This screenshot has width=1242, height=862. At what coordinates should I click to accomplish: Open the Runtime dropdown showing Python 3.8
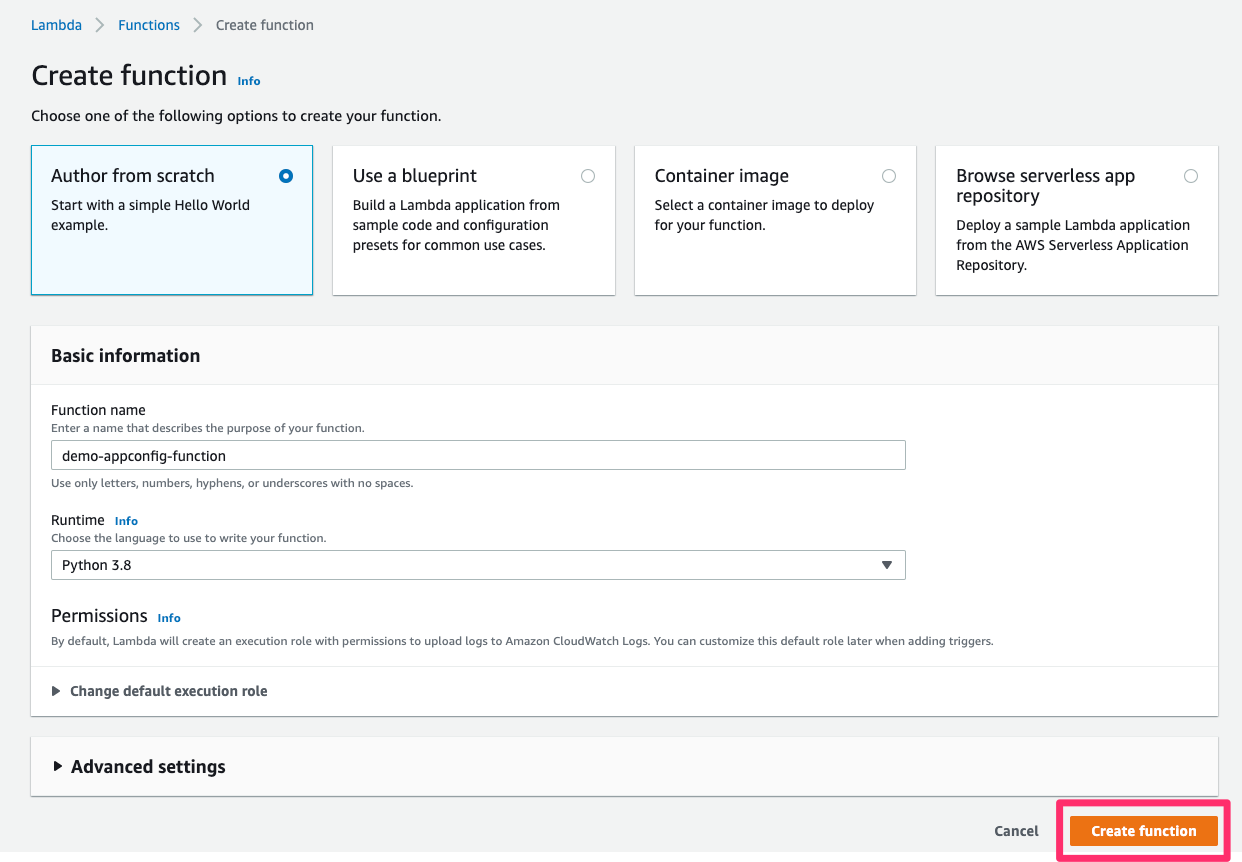[x=477, y=565]
